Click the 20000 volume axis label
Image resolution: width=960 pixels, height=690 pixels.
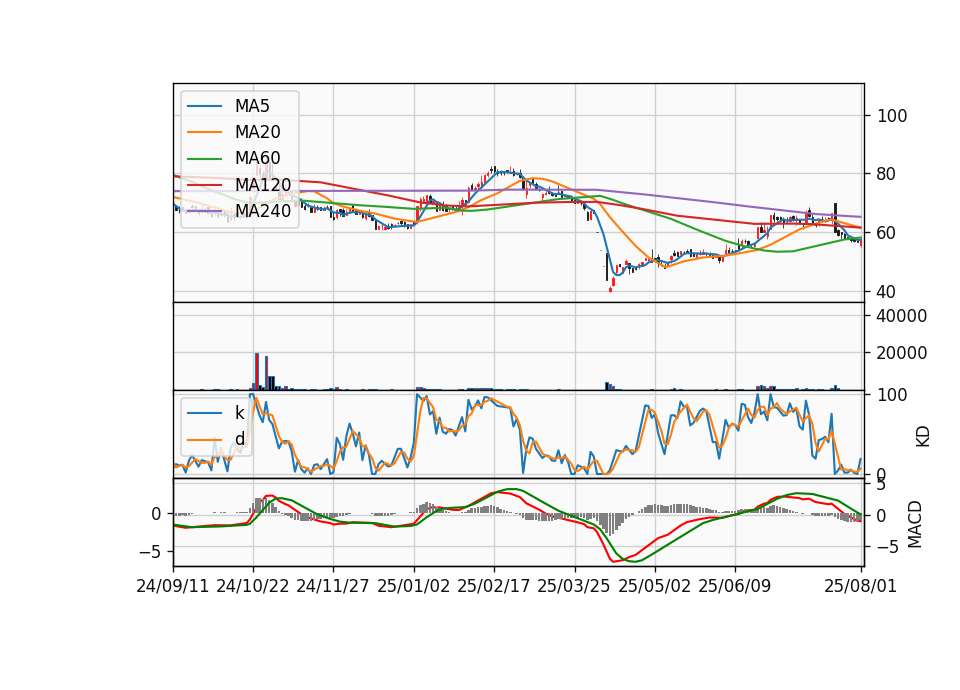(x=902, y=353)
